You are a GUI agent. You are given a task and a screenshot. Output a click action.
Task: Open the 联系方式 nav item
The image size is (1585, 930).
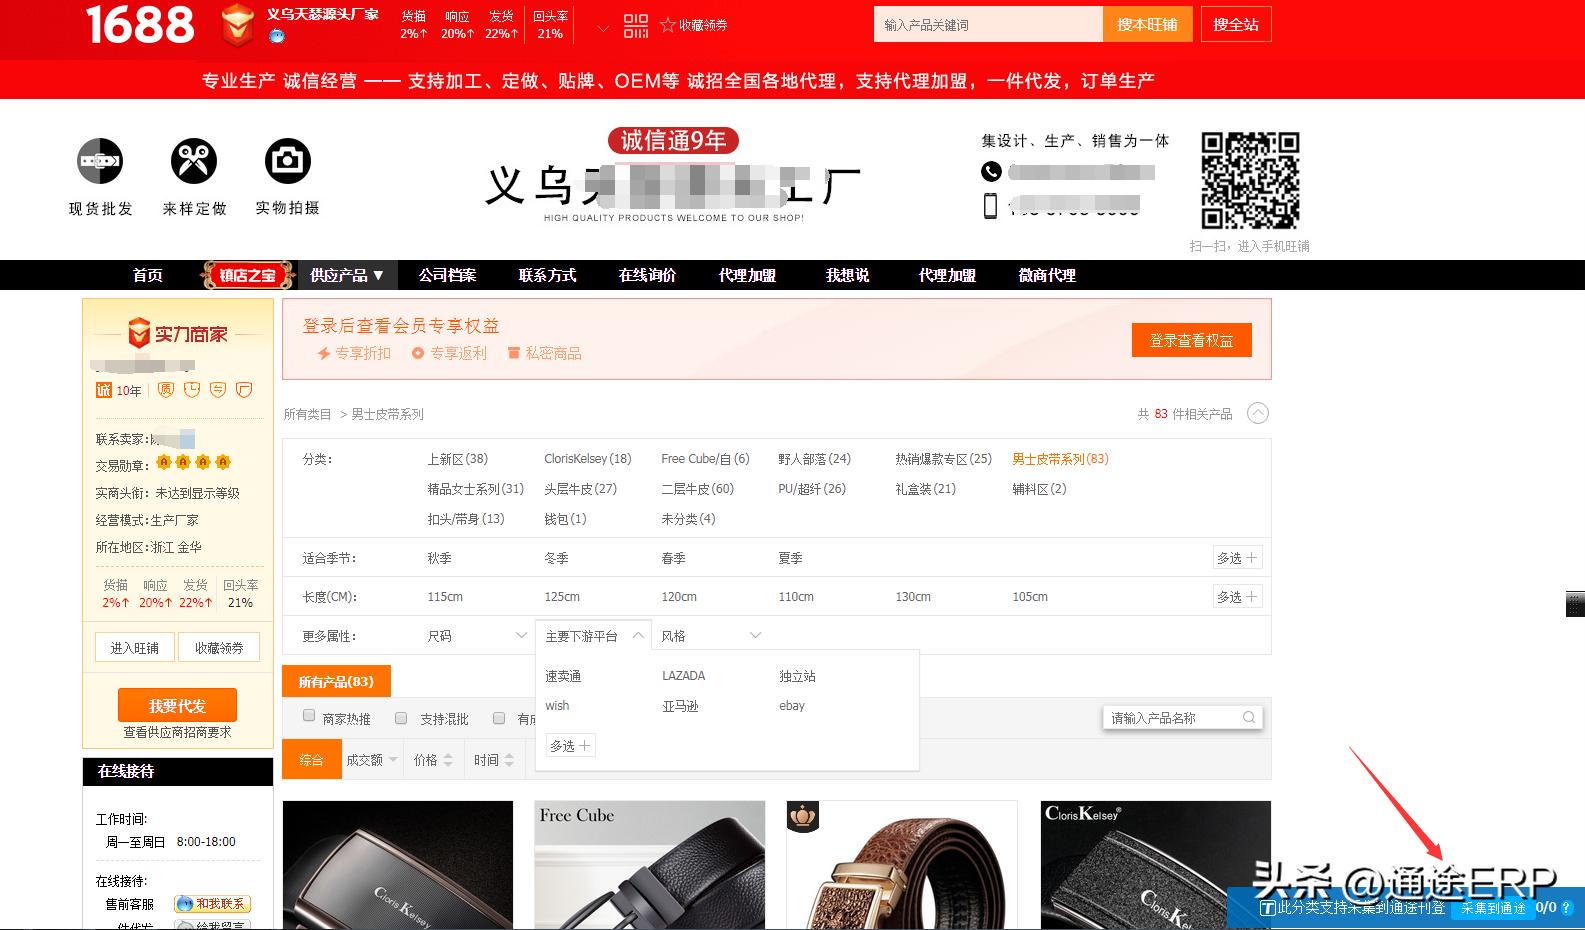coord(547,275)
